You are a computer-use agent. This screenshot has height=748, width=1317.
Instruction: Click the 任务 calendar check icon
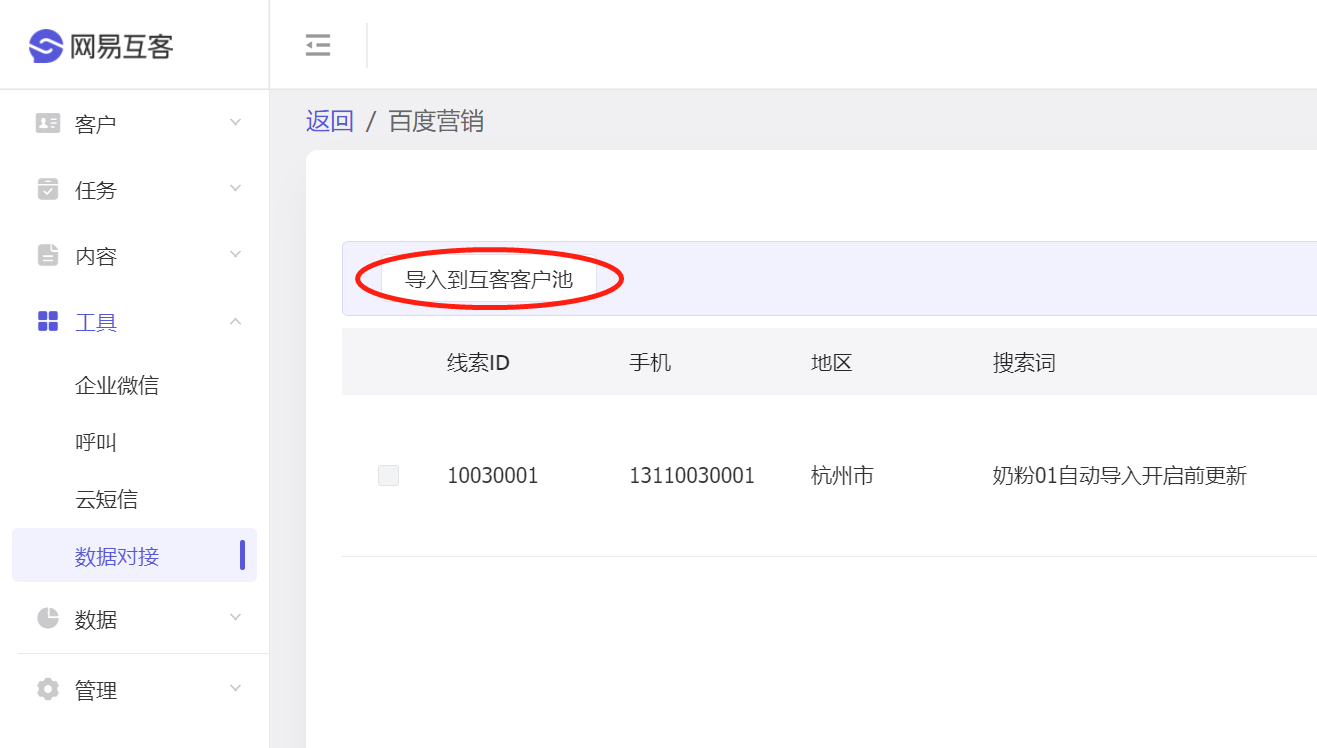coord(48,189)
